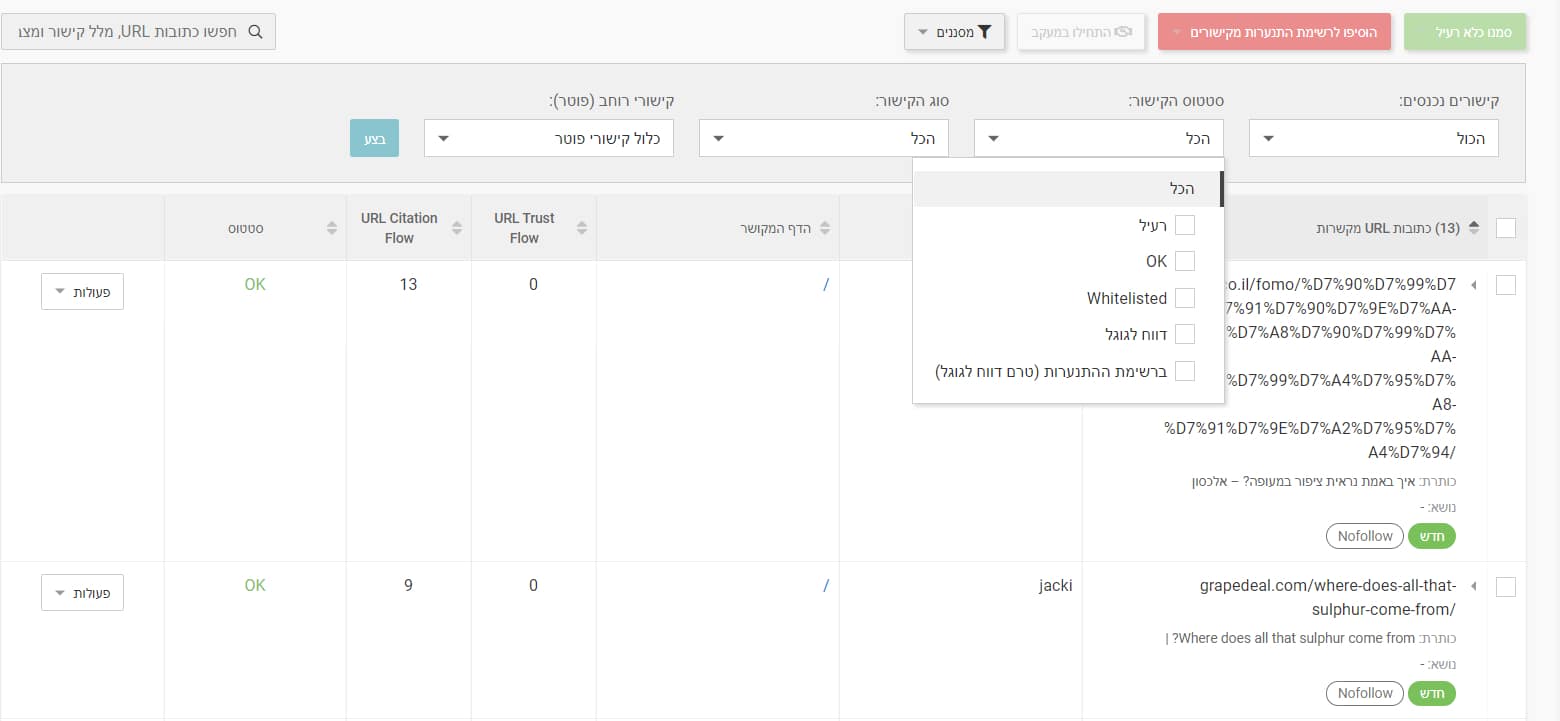Tick the דווח לגוגל checkbox

point(1184,334)
